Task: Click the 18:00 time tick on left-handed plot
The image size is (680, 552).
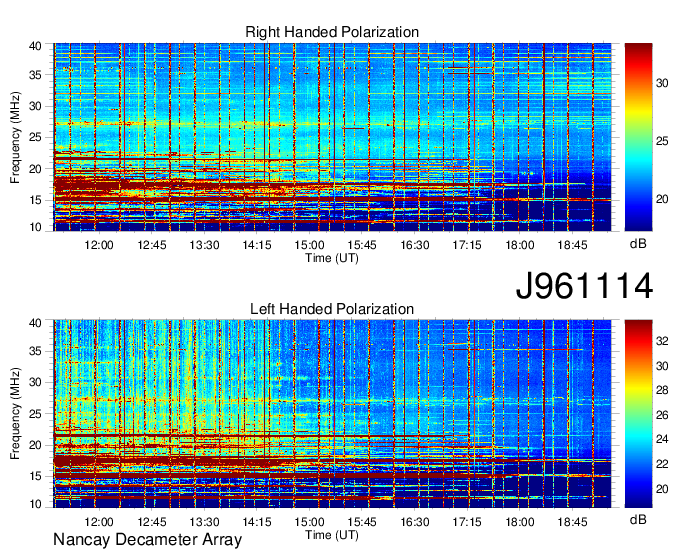Action: point(520,521)
